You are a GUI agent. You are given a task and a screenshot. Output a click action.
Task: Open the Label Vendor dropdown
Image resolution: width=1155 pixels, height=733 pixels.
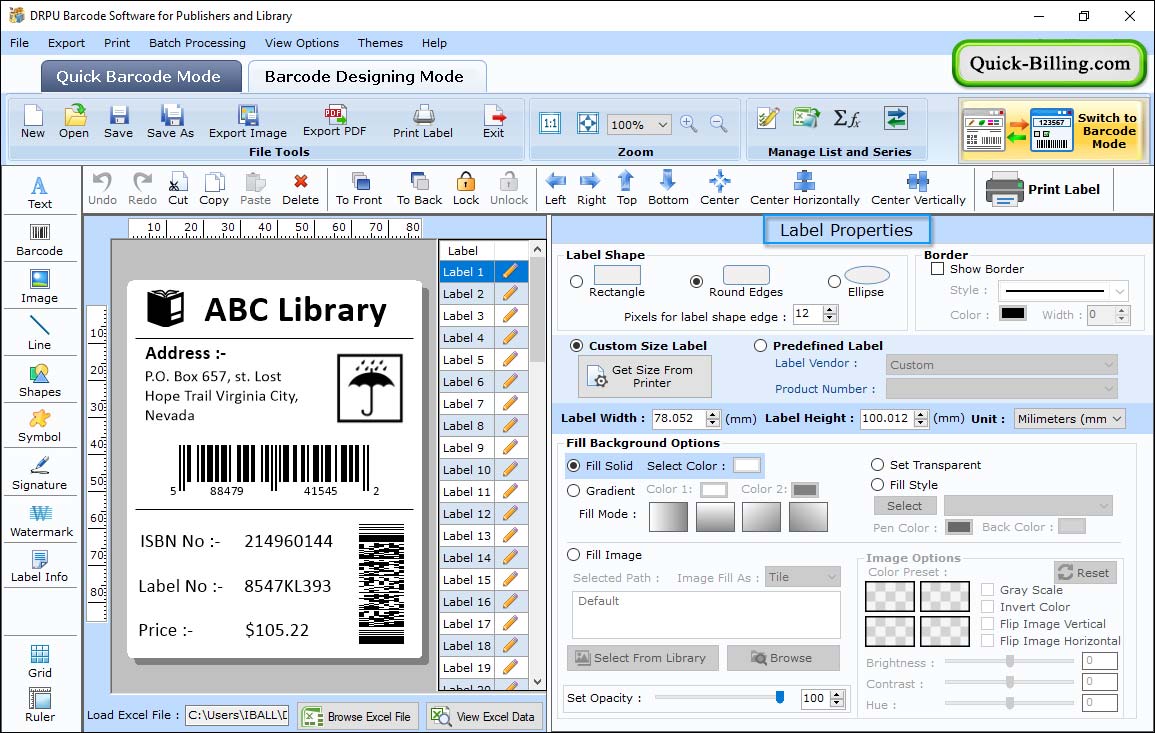[1002, 365]
